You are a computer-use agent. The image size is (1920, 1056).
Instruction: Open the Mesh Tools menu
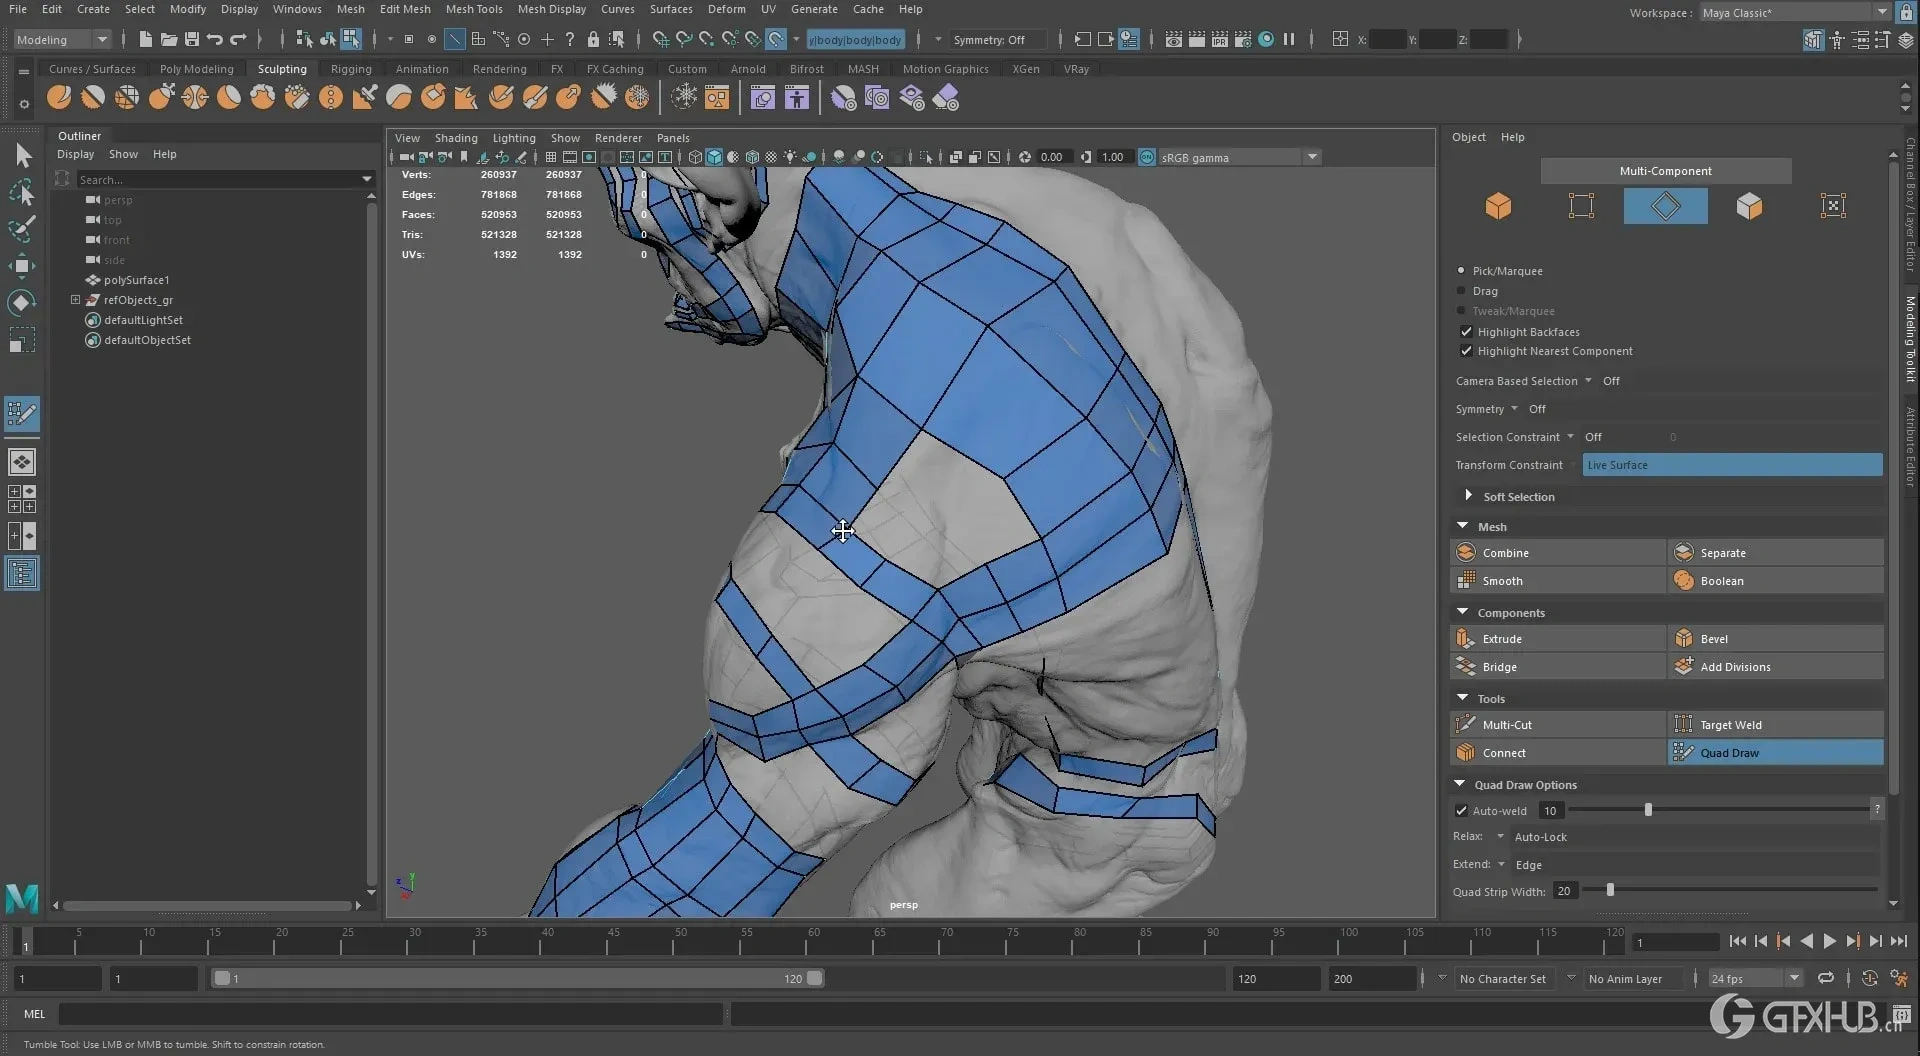point(474,9)
